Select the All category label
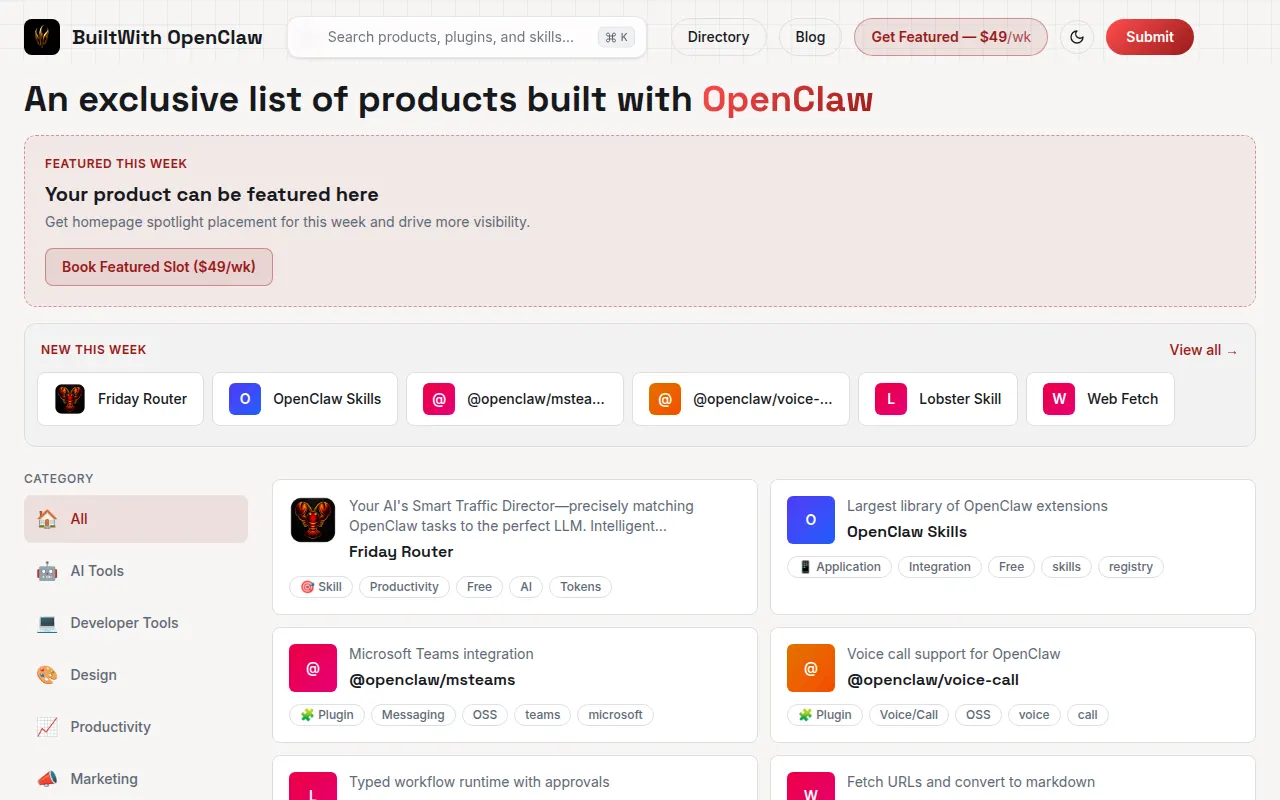Image resolution: width=1280 pixels, height=800 pixels. pyautogui.click(x=79, y=519)
